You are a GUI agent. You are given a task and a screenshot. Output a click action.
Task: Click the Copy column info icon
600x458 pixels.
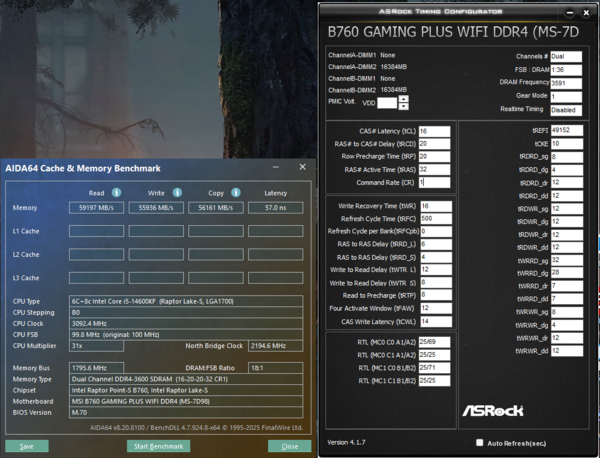(236, 192)
